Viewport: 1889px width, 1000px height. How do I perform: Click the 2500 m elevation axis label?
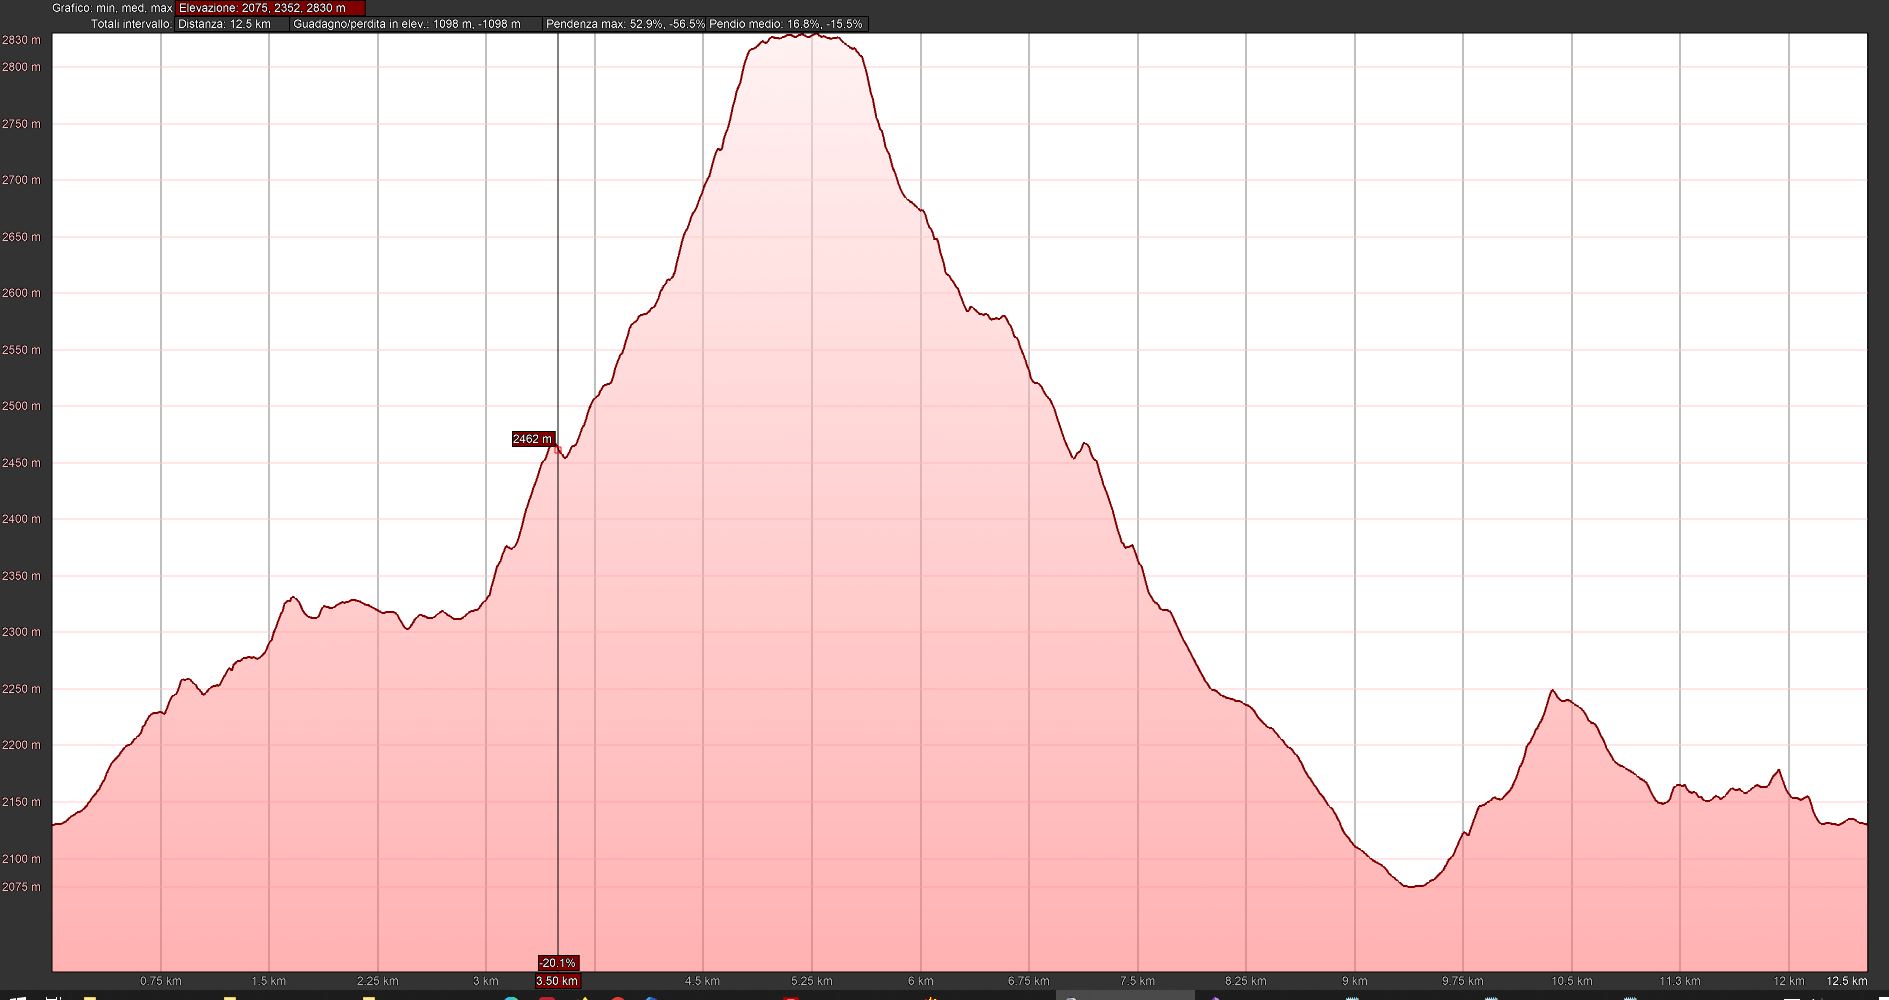(21, 406)
